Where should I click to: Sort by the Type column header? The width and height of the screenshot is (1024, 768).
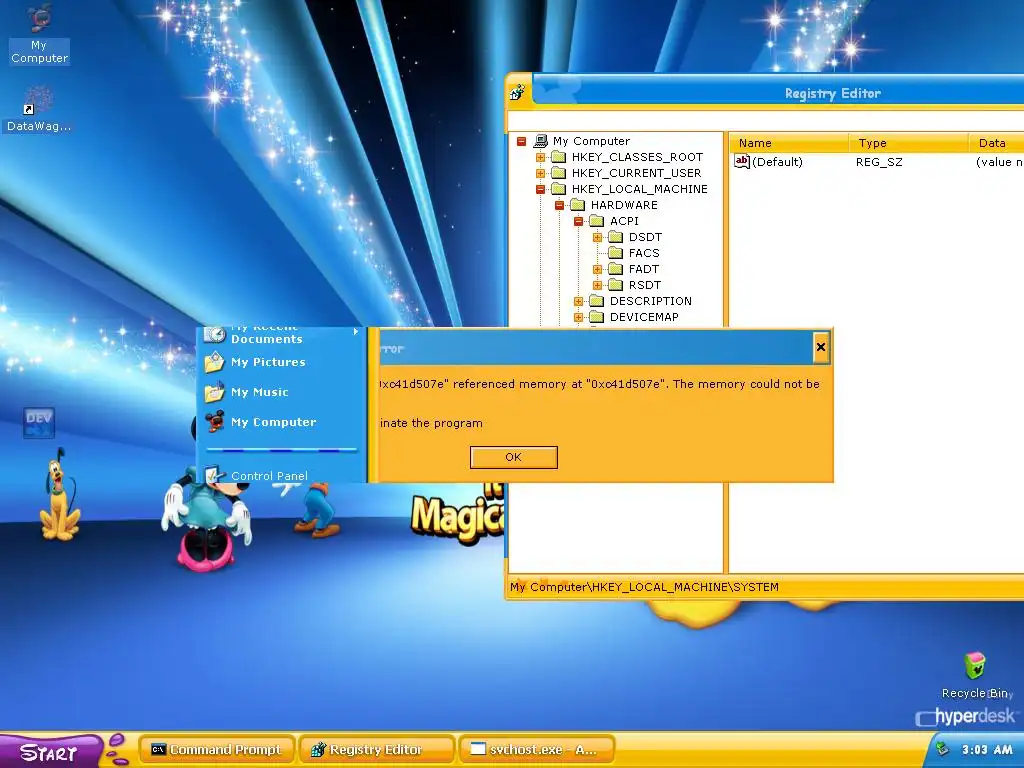908,143
